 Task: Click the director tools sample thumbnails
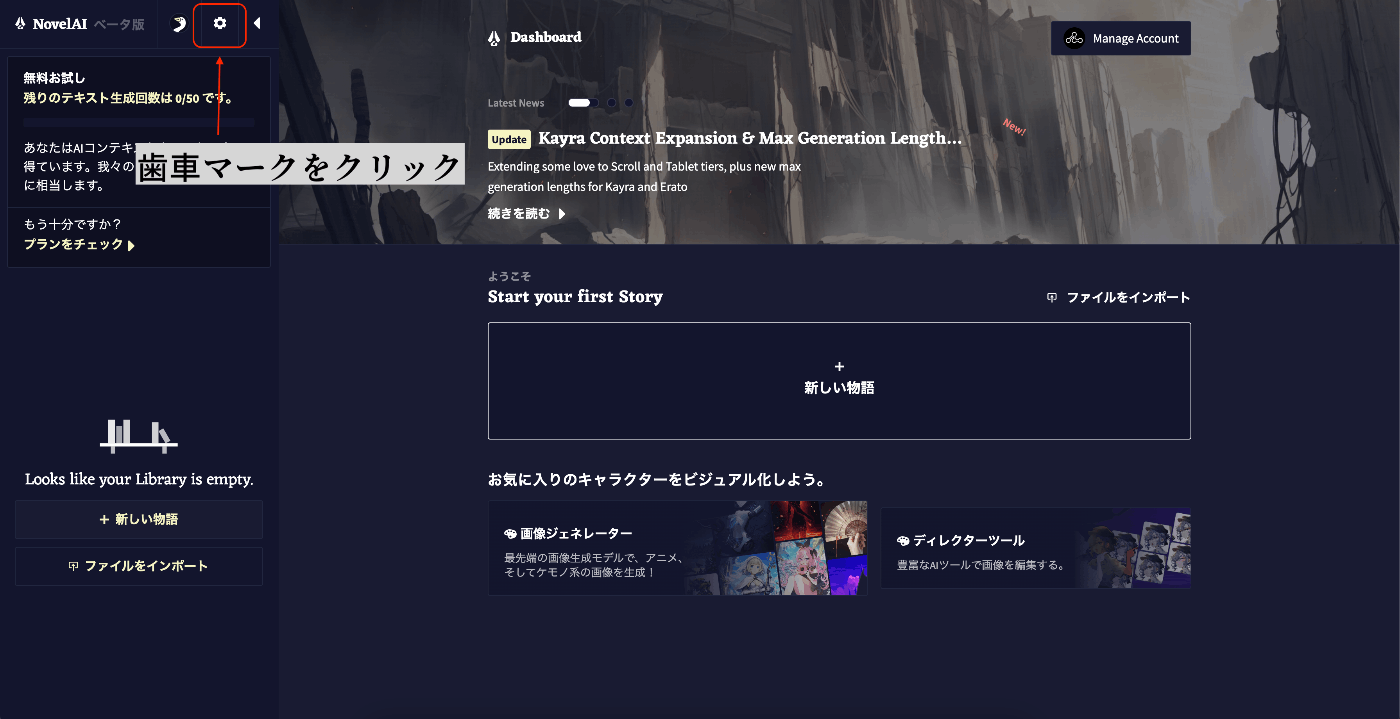click(x=1135, y=548)
